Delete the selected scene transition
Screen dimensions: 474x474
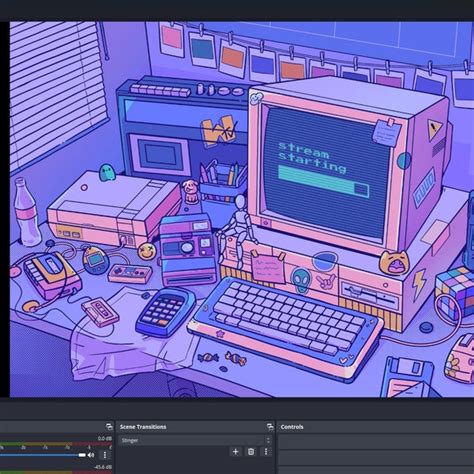click(251, 452)
